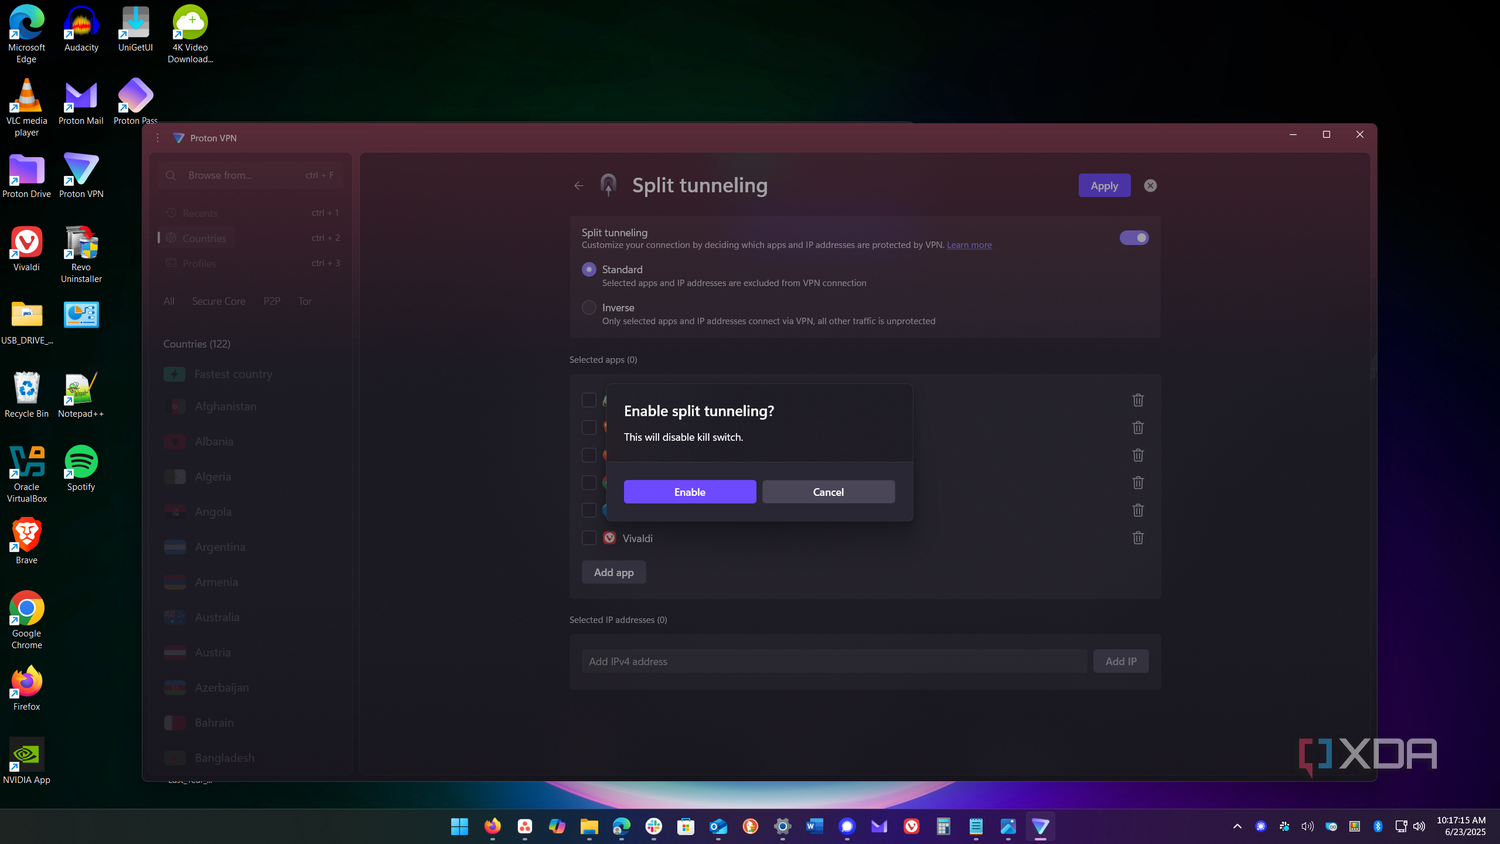The image size is (1500, 844).
Task: Choose Albania in the country list
Action: (x=250, y=442)
